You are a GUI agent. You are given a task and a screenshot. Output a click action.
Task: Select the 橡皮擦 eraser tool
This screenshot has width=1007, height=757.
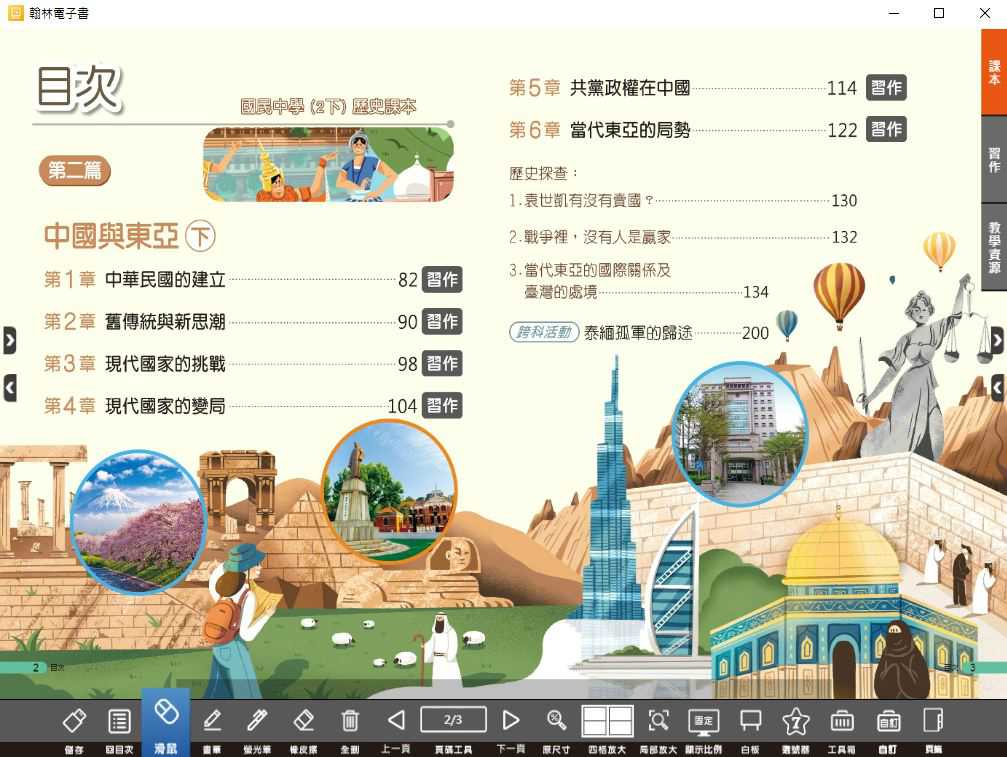pos(303,721)
